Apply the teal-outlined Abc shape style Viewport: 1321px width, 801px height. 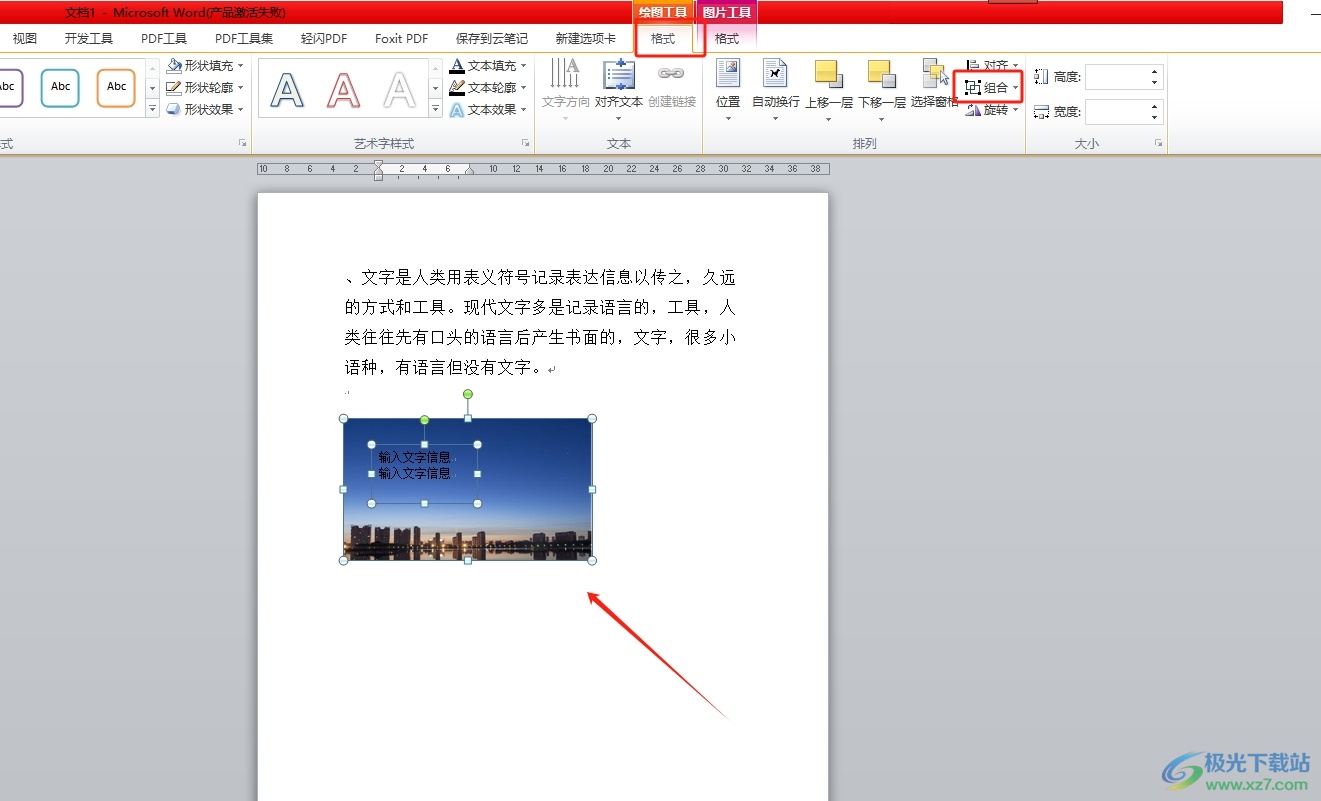click(x=60, y=87)
